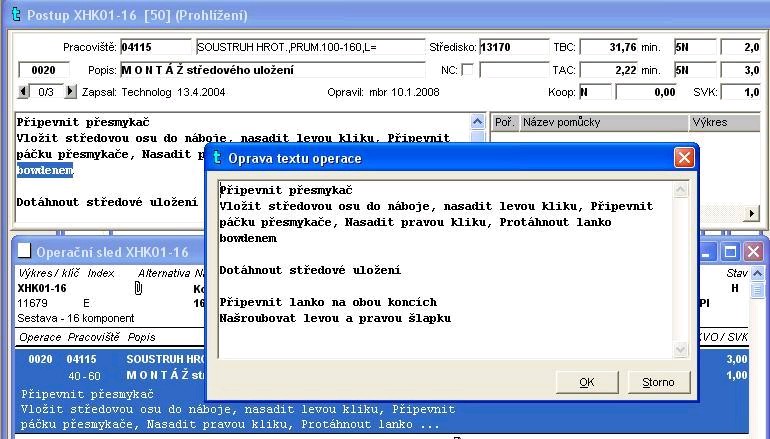The width and height of the screenshot is (770, 439).
Task: Click the OK button in the dialog
Action: [x=586, y=382]
